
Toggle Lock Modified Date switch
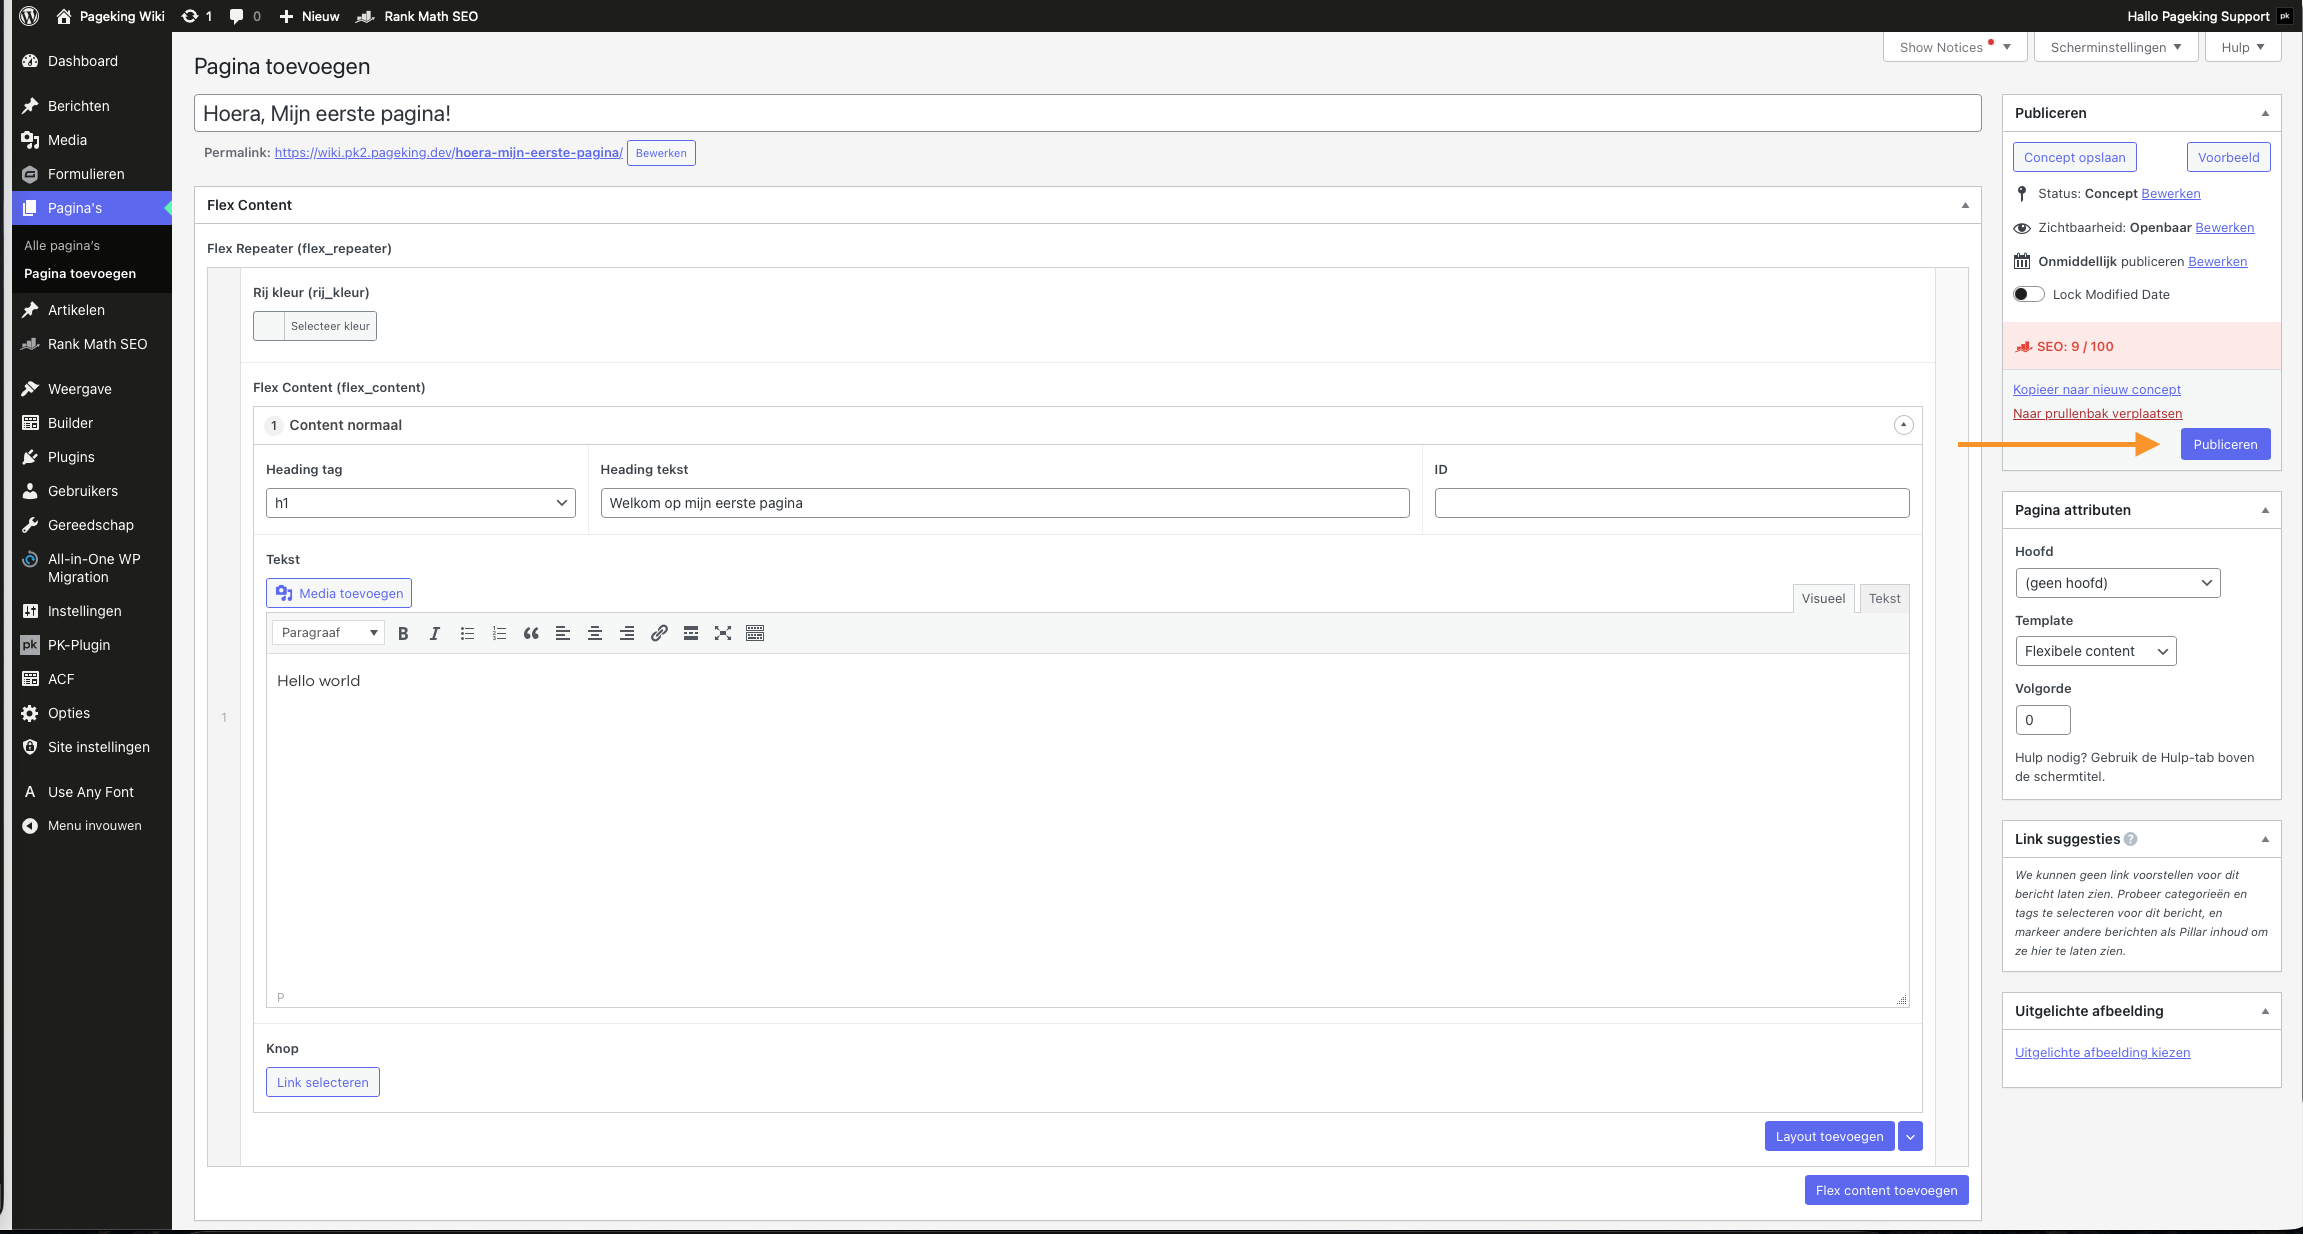2028,294
